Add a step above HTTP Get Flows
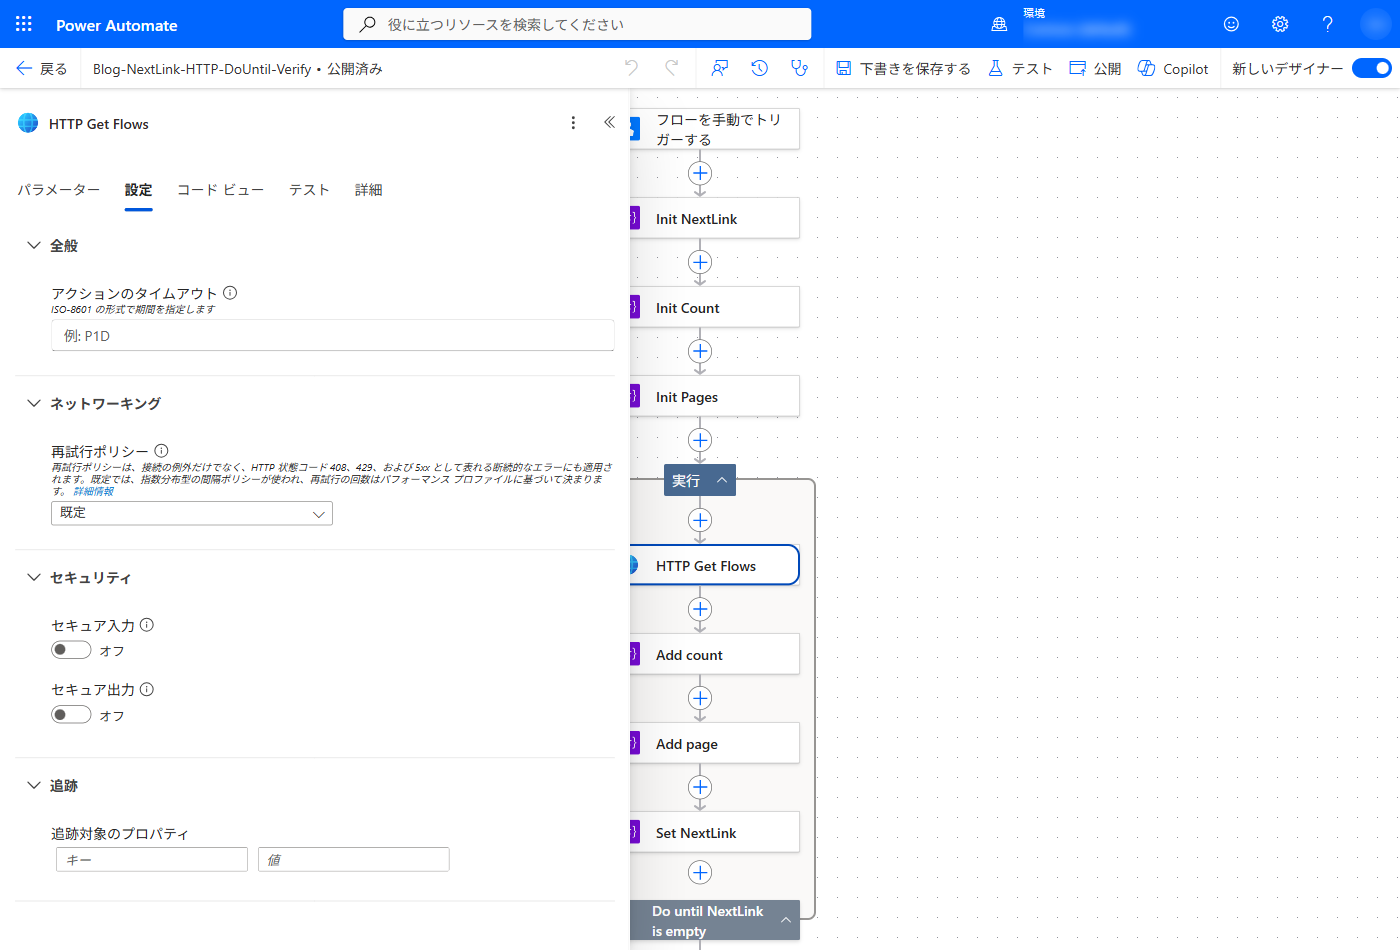The height and width of the screenshot is (950, 1400). [x=700, y=520]
